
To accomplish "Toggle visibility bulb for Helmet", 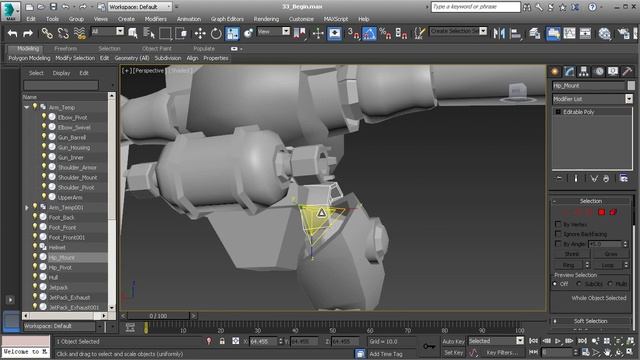I will 35,247.
